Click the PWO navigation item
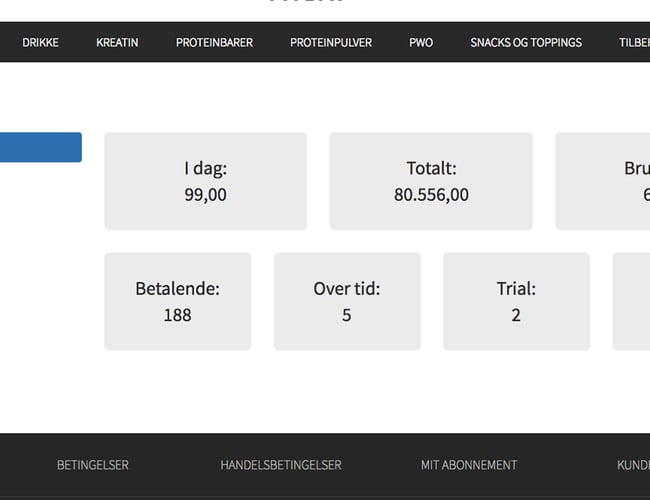Screen dimensions: 650x500 [x=421, y=43]
